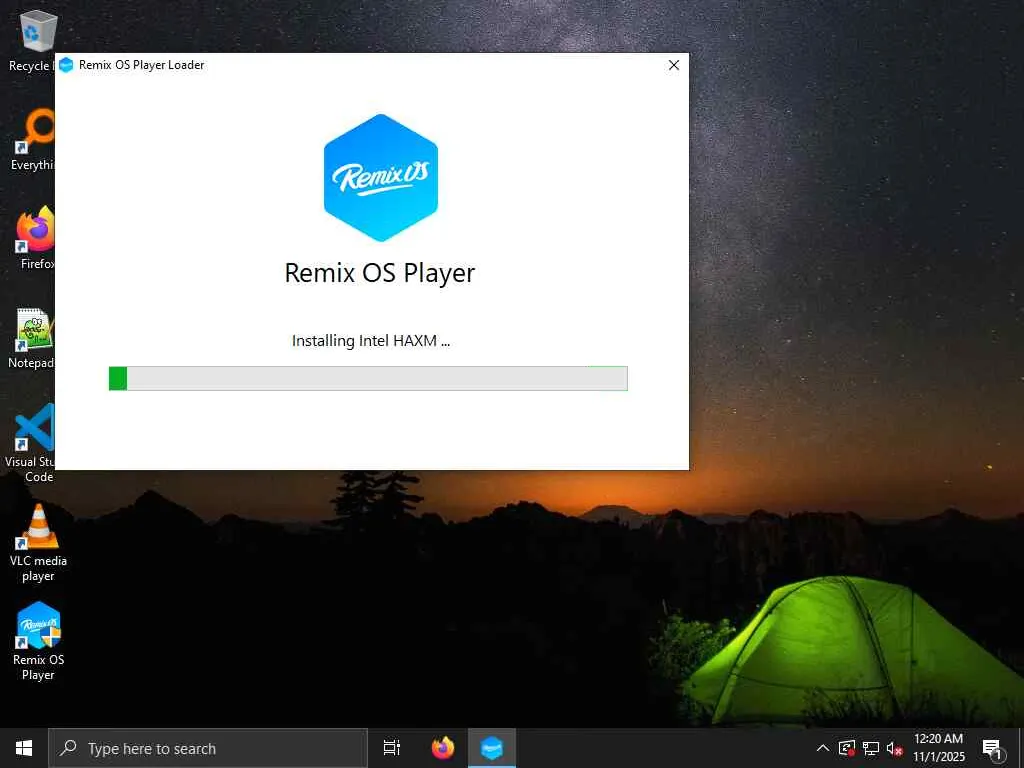Click the small Remix OS icon in the loader title bar
The width and height of the screenshot is (1024, 768).
(x=66, y=65)
